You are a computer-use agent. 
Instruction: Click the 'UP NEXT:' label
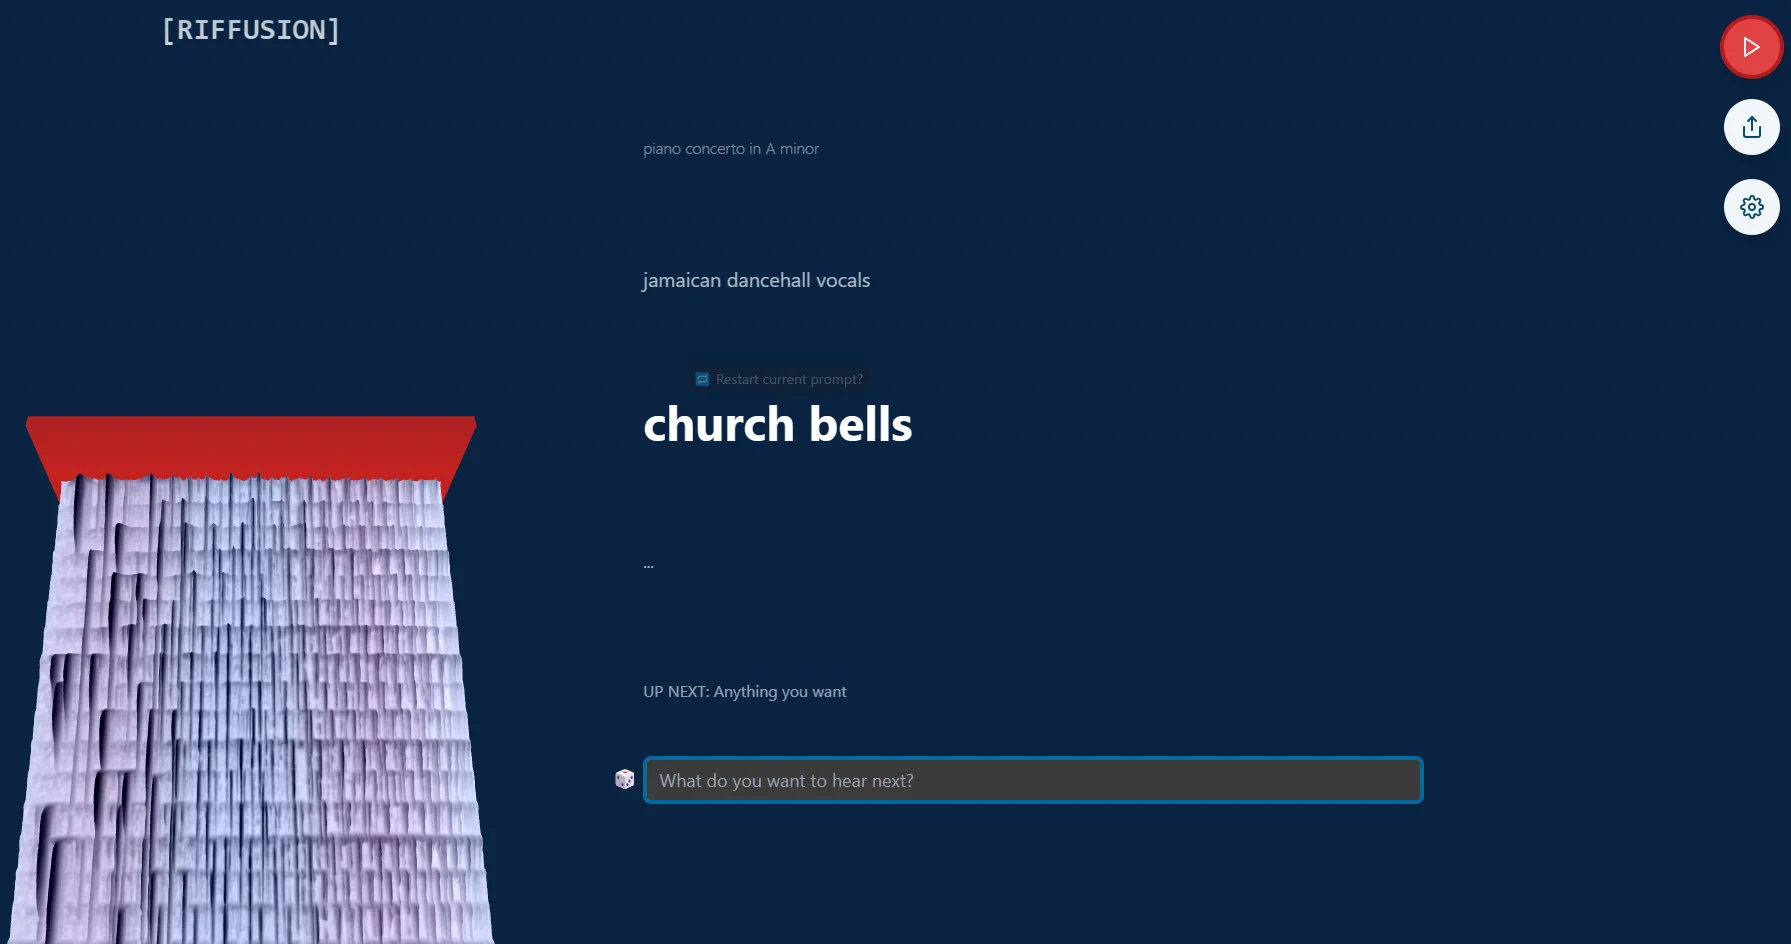[675, 692]
